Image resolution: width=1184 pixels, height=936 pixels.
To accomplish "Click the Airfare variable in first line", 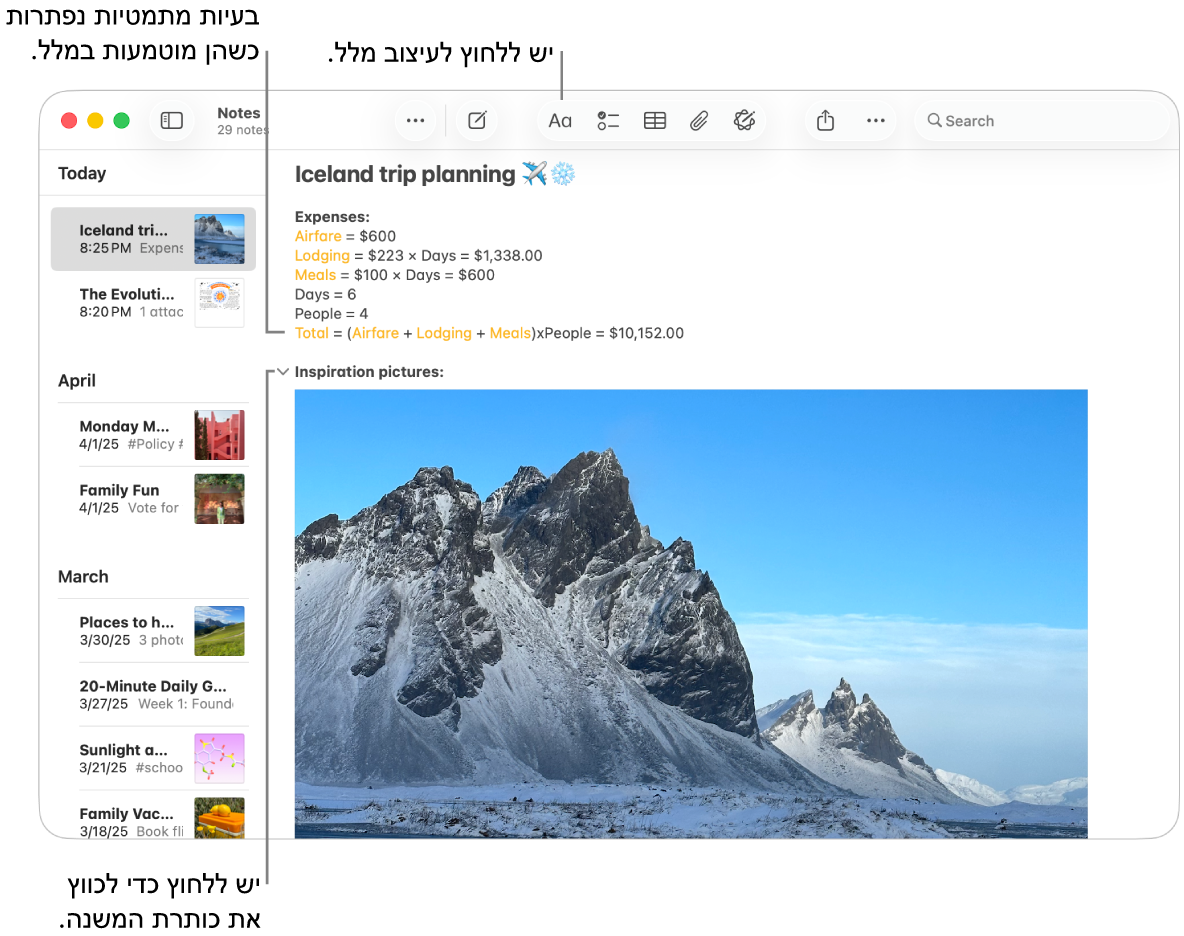I will [x=318, y=236].
